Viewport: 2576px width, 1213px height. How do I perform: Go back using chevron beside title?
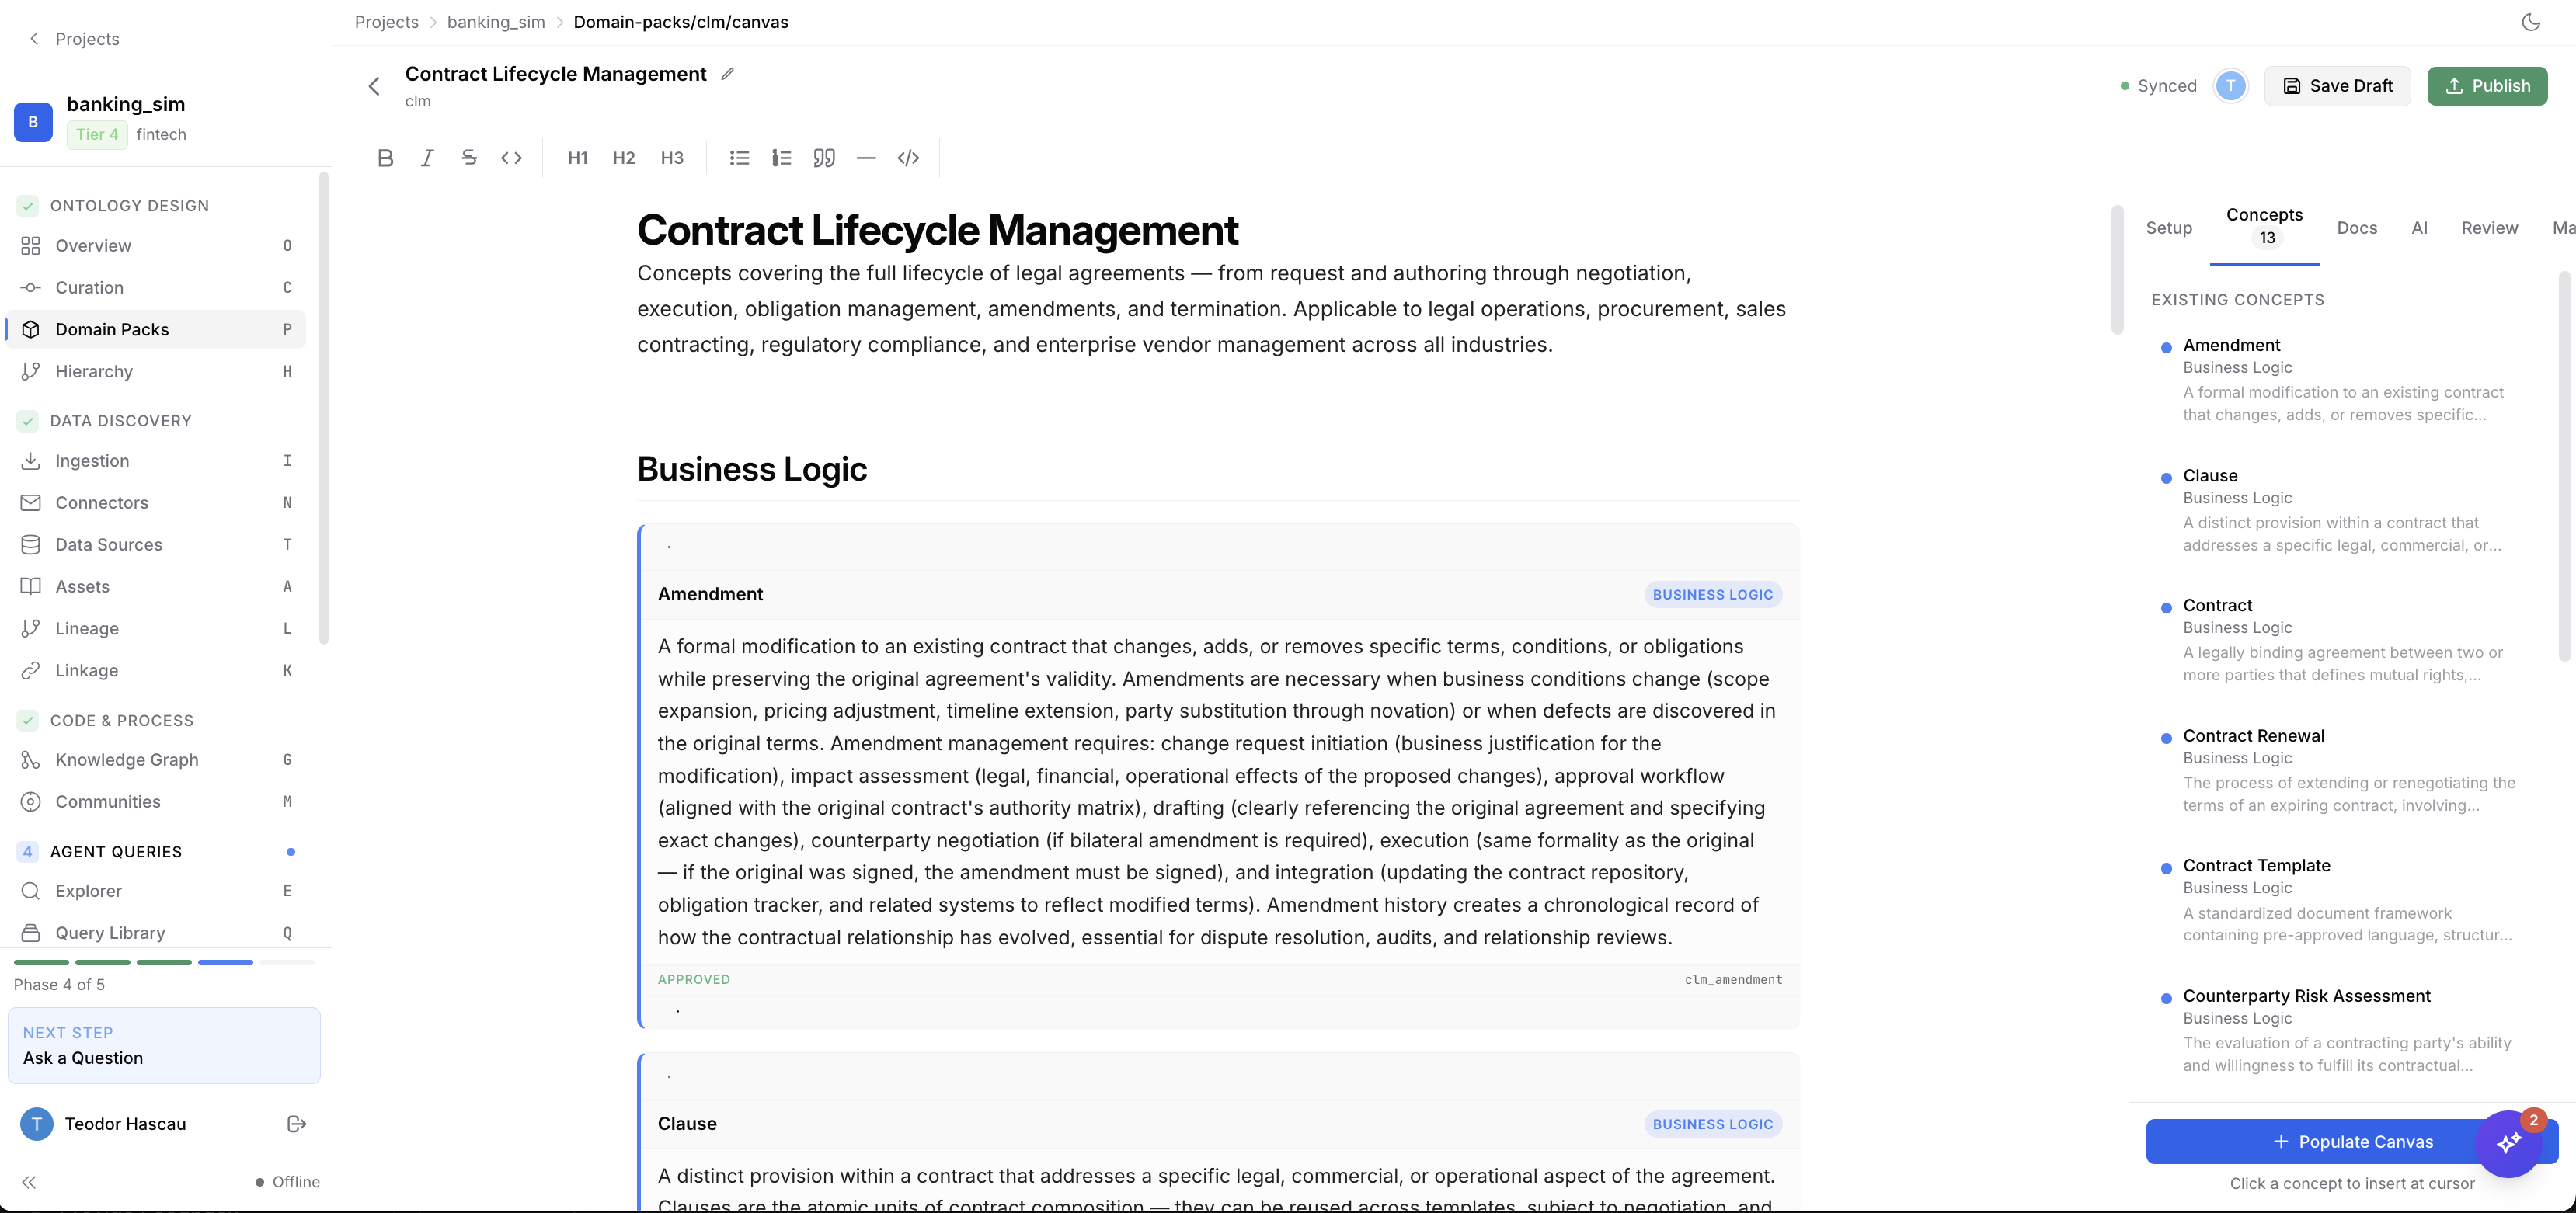click(x=374, y=86)
